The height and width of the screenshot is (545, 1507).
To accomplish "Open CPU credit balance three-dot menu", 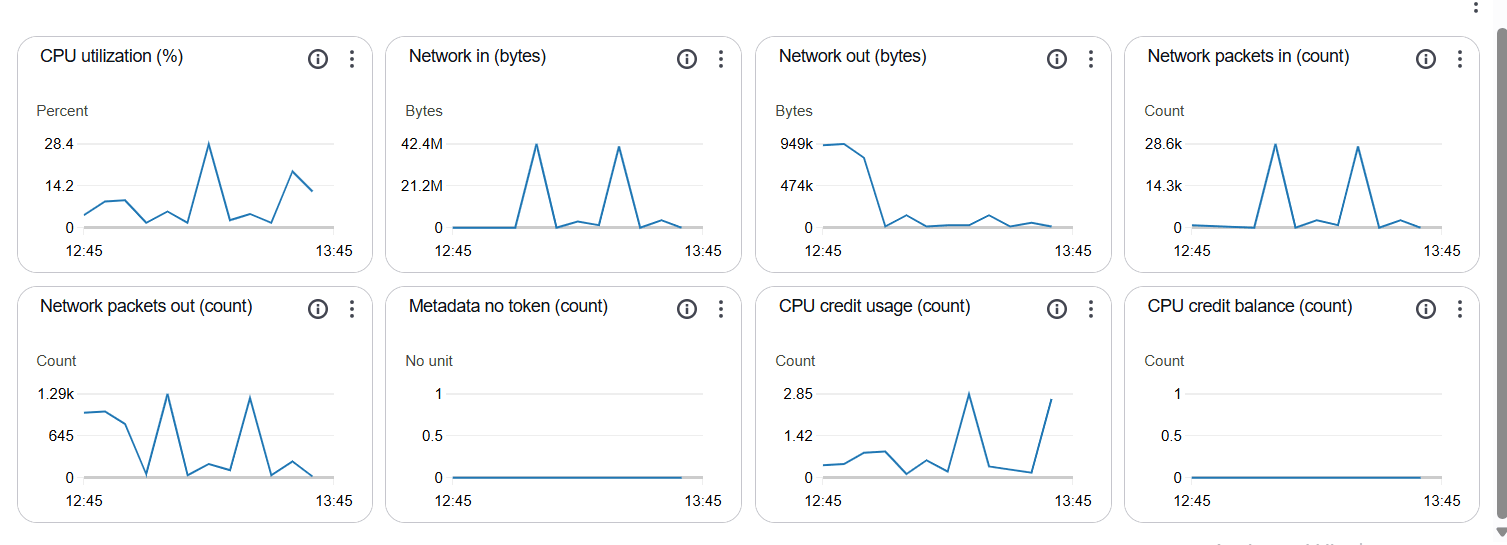I will 1459,309.
